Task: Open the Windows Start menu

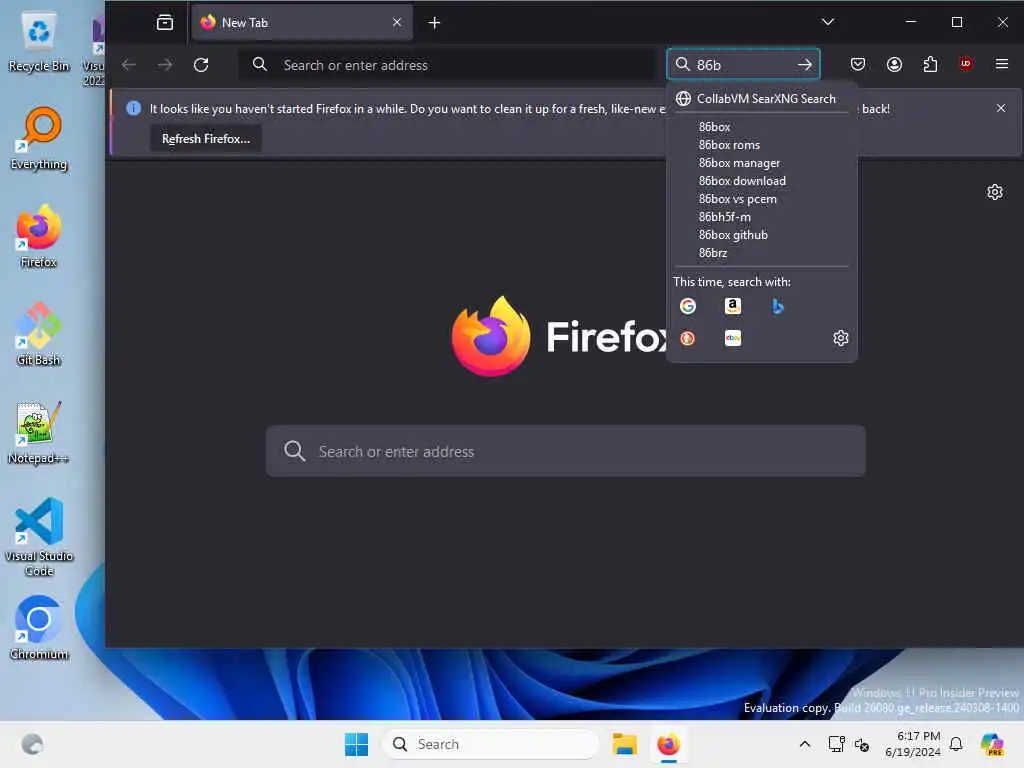Action: click(x=357, y=744)
